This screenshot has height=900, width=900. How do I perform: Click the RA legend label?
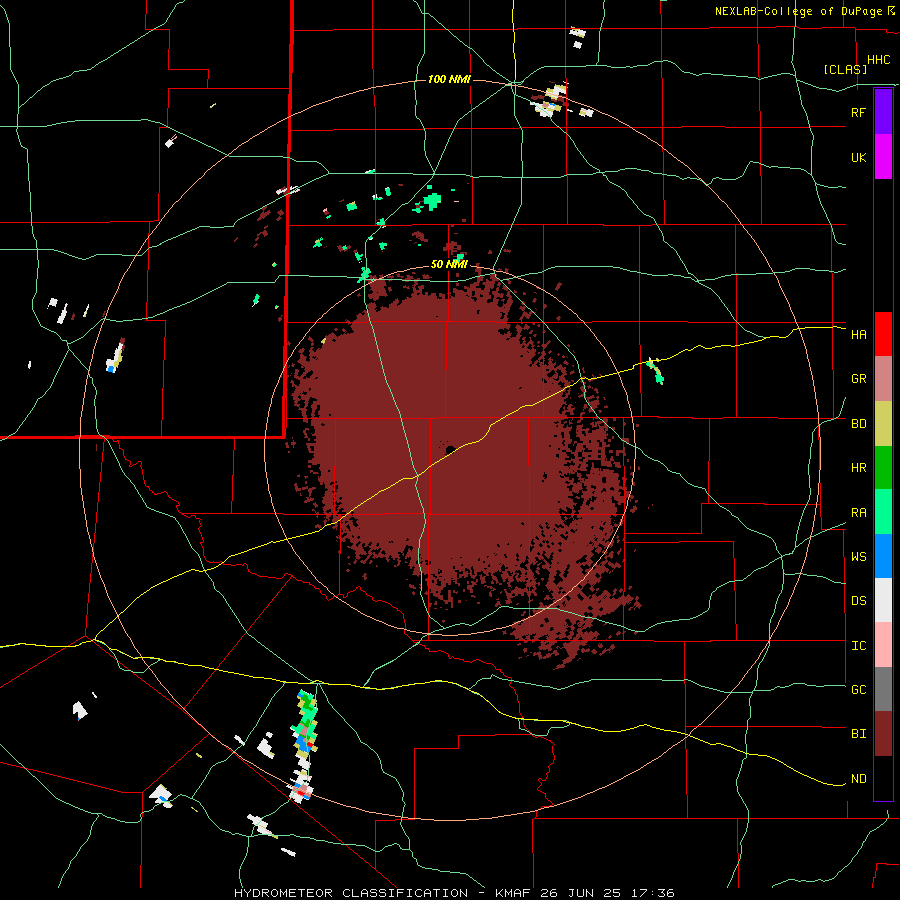pyautogui.click(x=858, y=512)
